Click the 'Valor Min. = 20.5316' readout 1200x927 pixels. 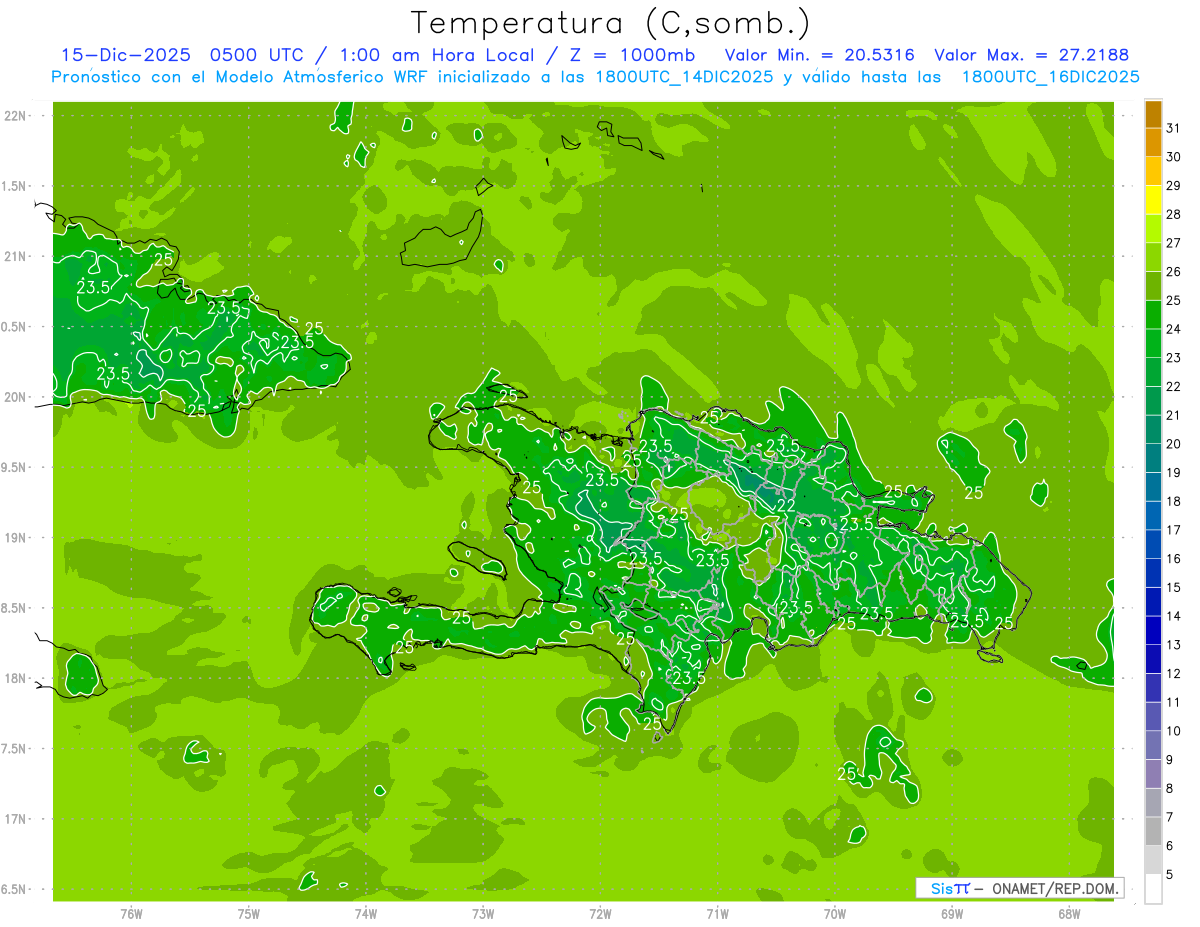coord(820,56)
